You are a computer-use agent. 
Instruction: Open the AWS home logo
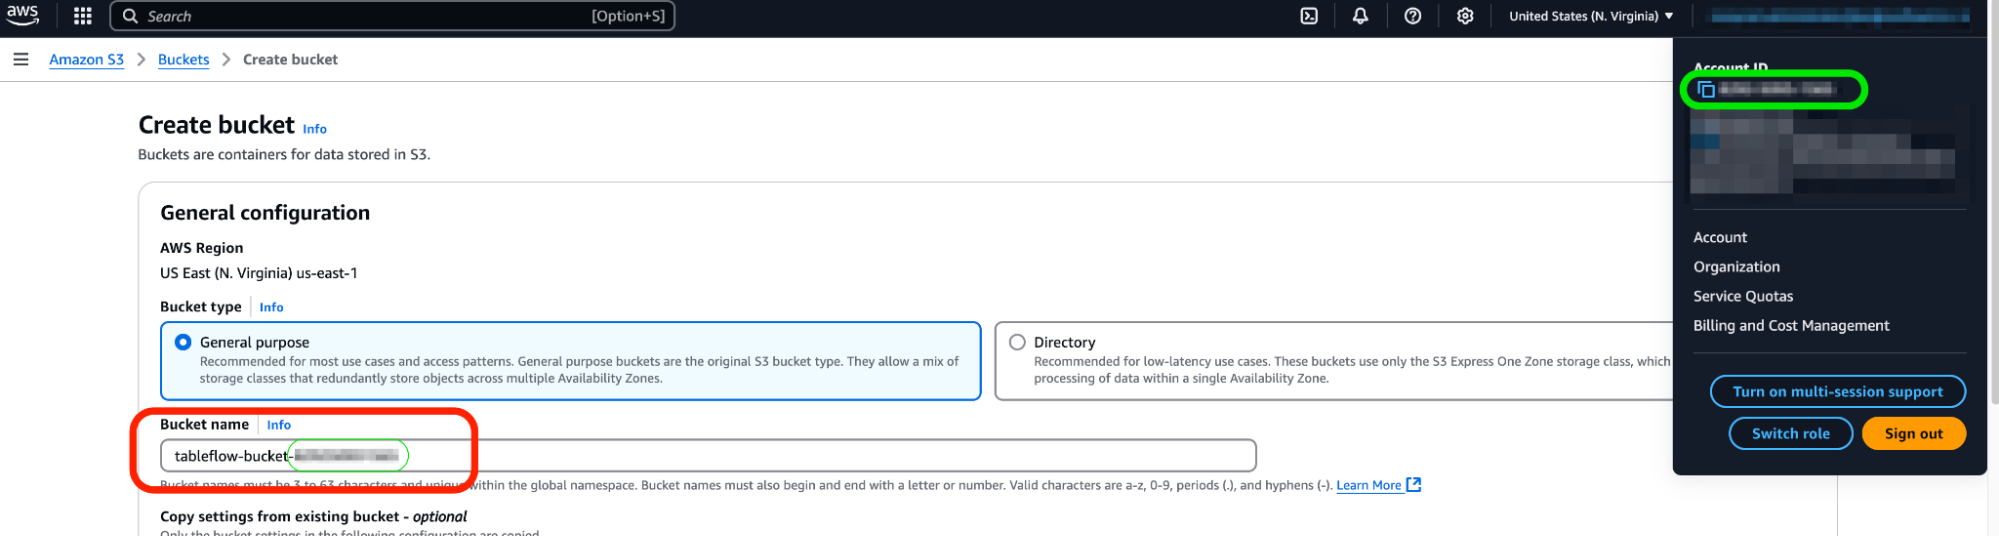click(23, 15)
